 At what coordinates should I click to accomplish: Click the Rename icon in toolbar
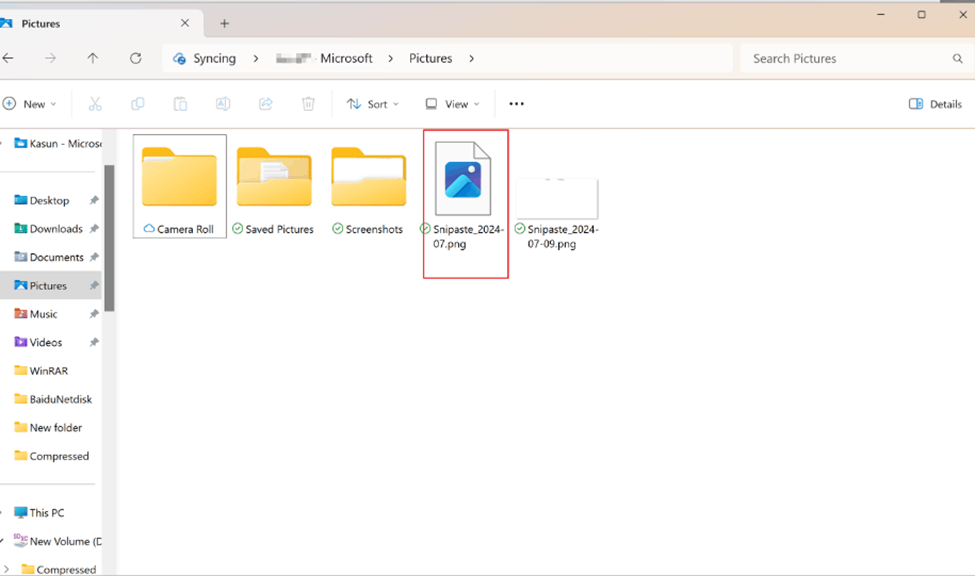[x=223, y=104]
